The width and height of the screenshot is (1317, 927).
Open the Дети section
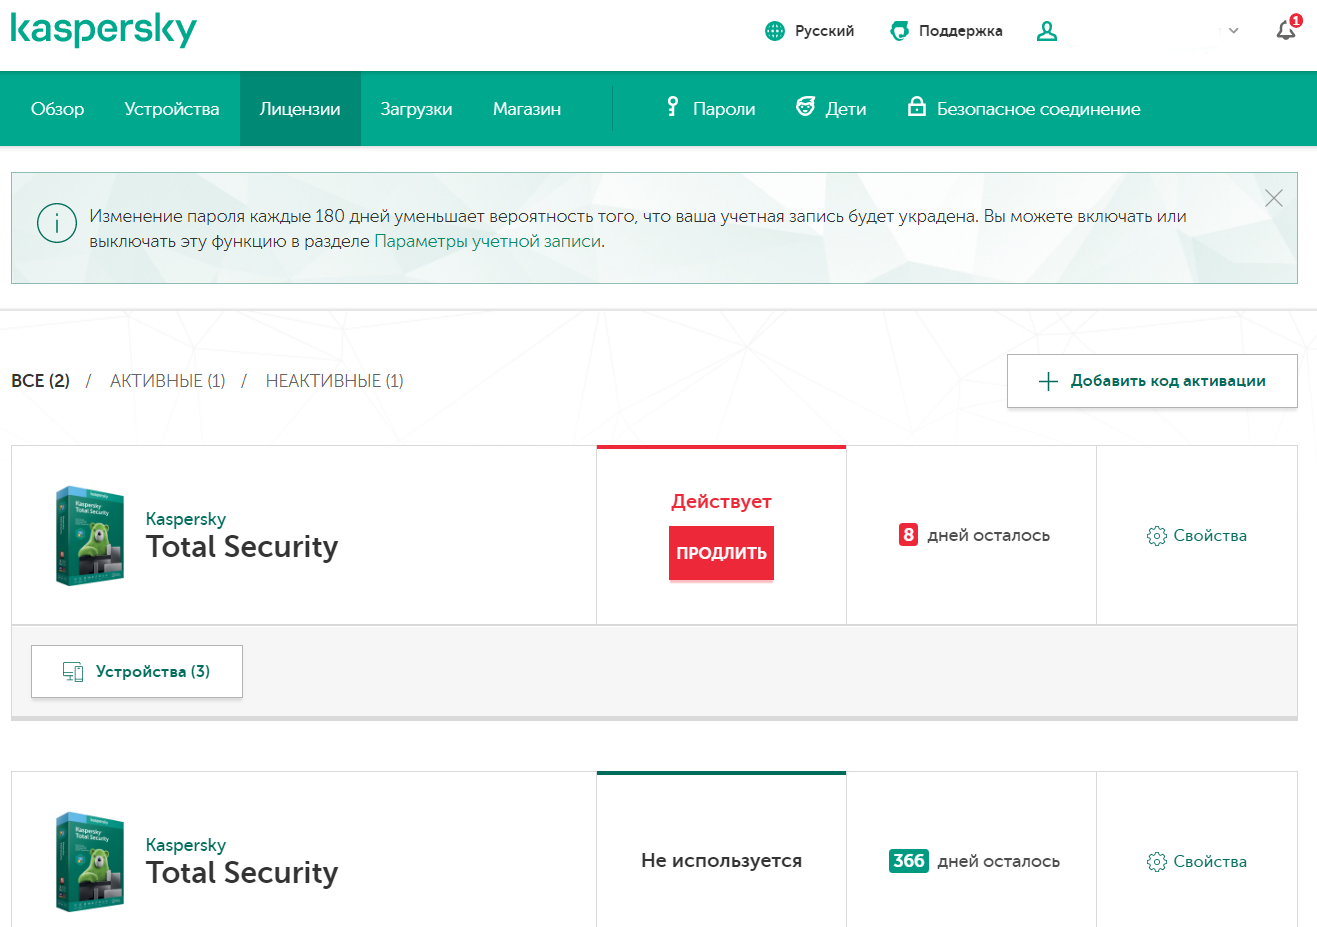[x=831, y=109]
